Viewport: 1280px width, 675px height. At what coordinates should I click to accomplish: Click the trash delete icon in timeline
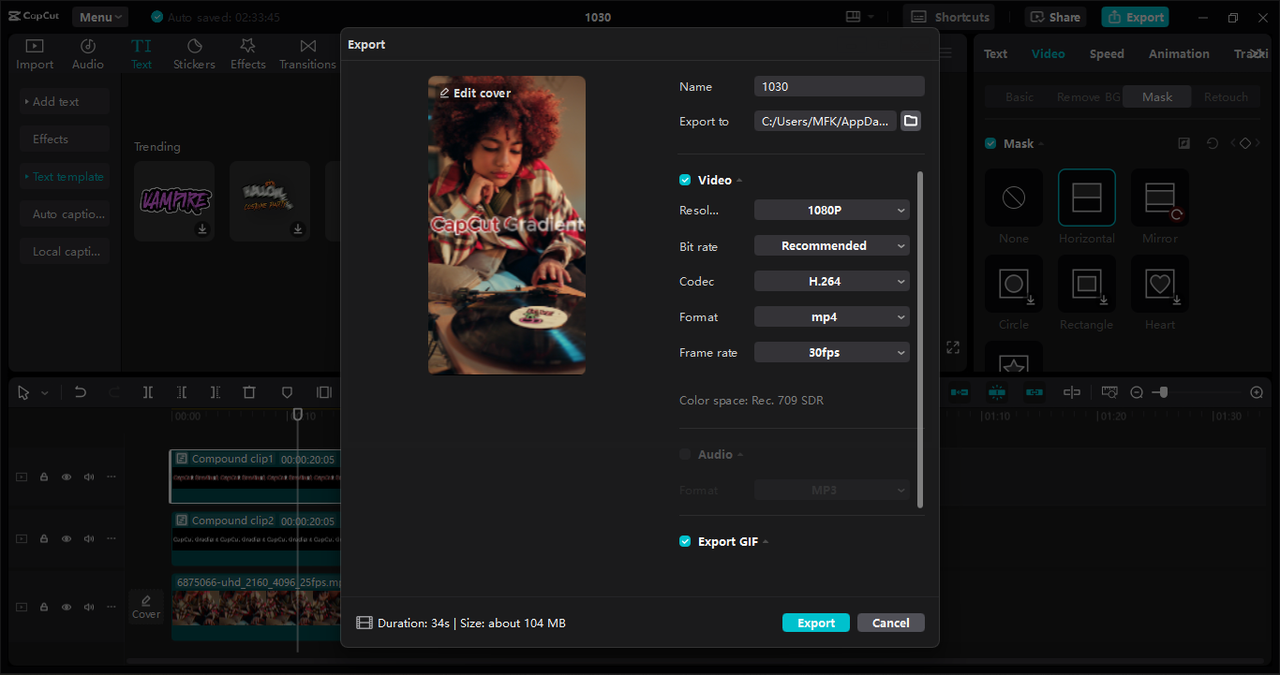(250, 393)
